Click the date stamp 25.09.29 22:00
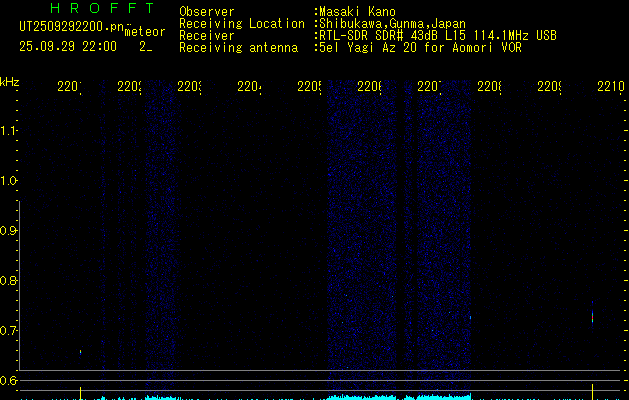This screenshot has width=629, height=400. 68,47
